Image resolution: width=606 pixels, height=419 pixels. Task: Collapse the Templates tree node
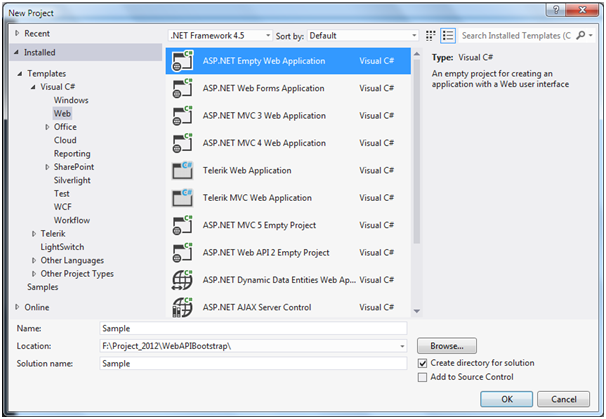19,73
